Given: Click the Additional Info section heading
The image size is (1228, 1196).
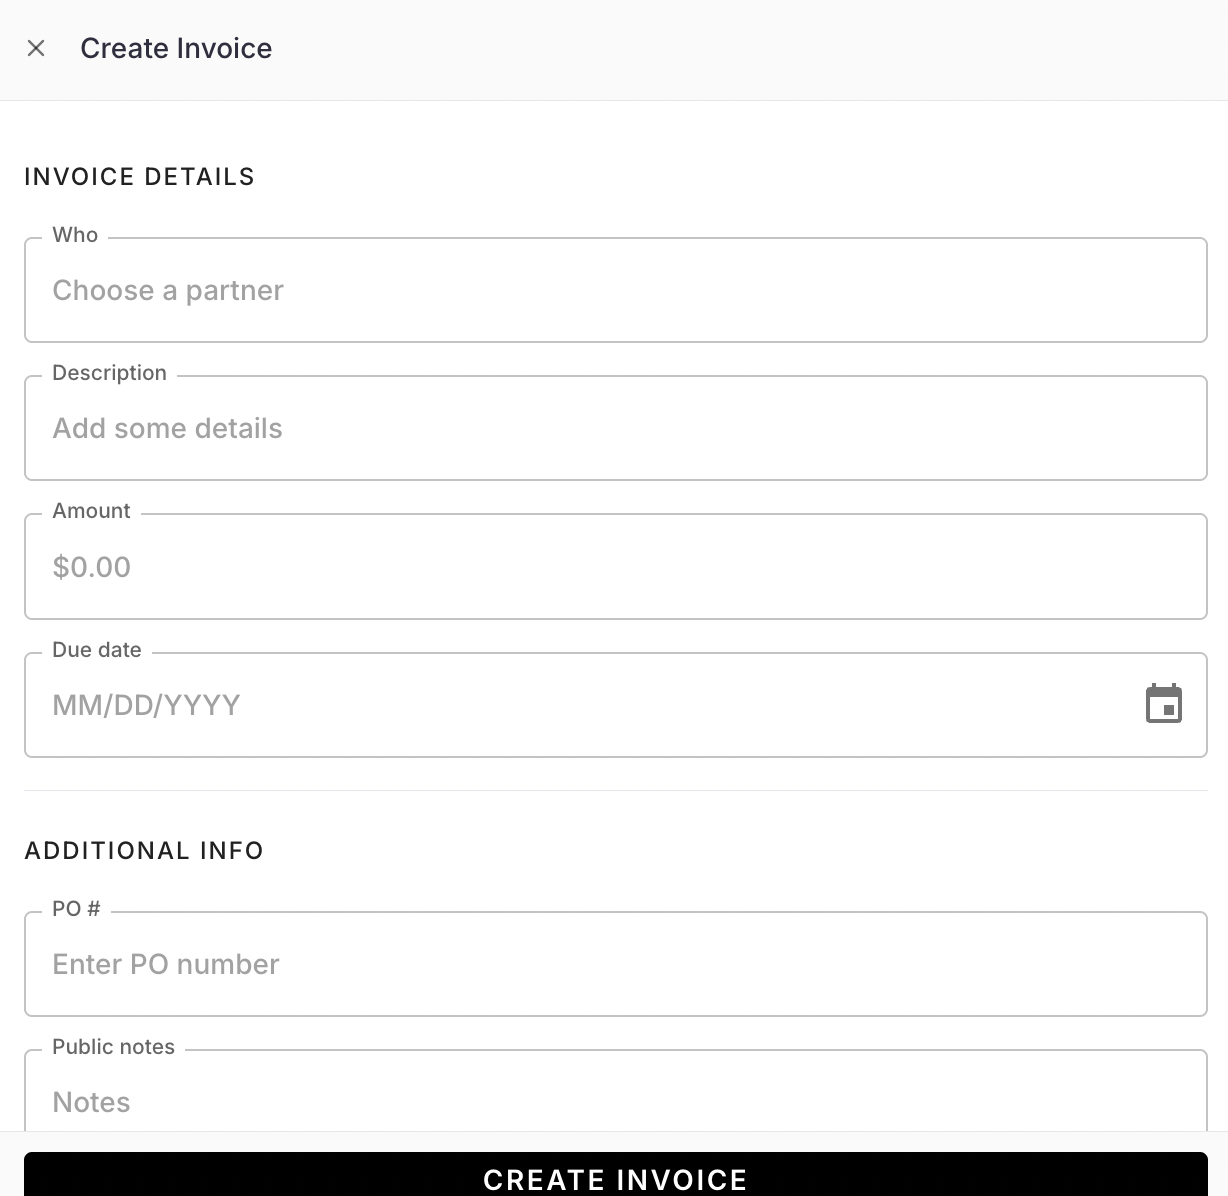Looking at the screenshot, I should tap(144, 851).
